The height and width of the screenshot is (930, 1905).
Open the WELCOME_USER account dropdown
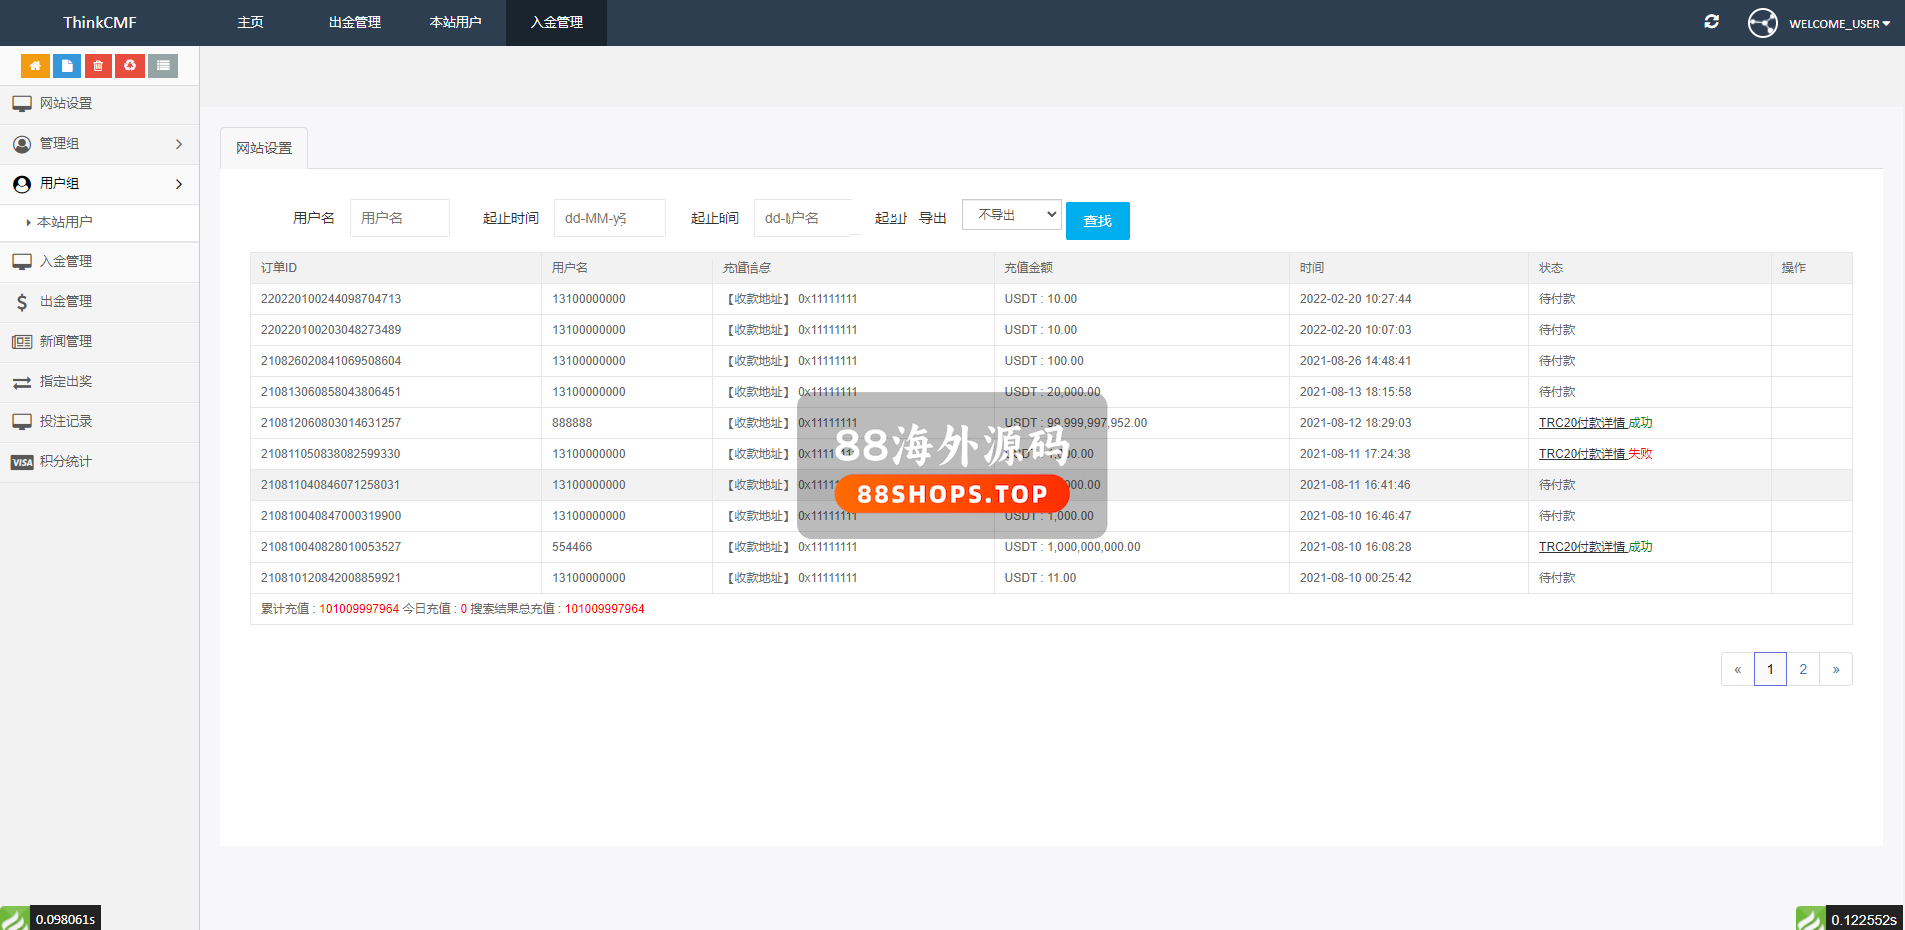[1838, 23]
